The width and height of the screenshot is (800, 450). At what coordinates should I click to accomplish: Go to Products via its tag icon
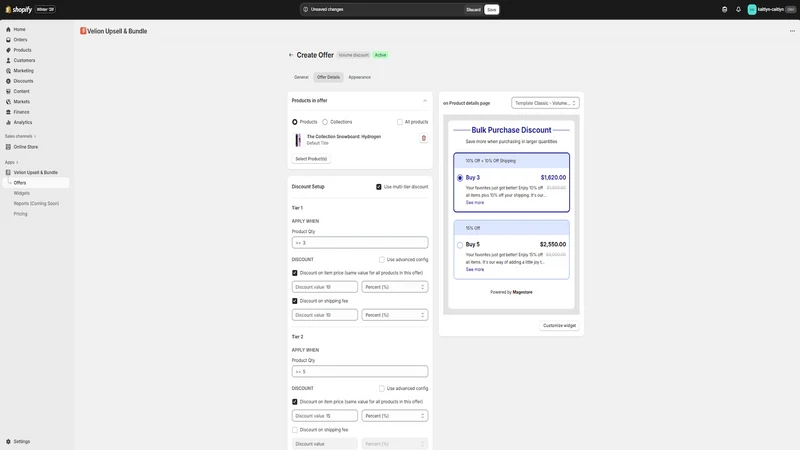coord(8,50)
